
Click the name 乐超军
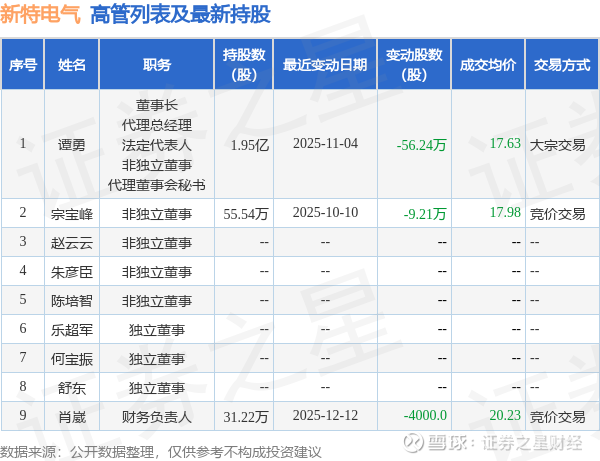click(72, 330)
